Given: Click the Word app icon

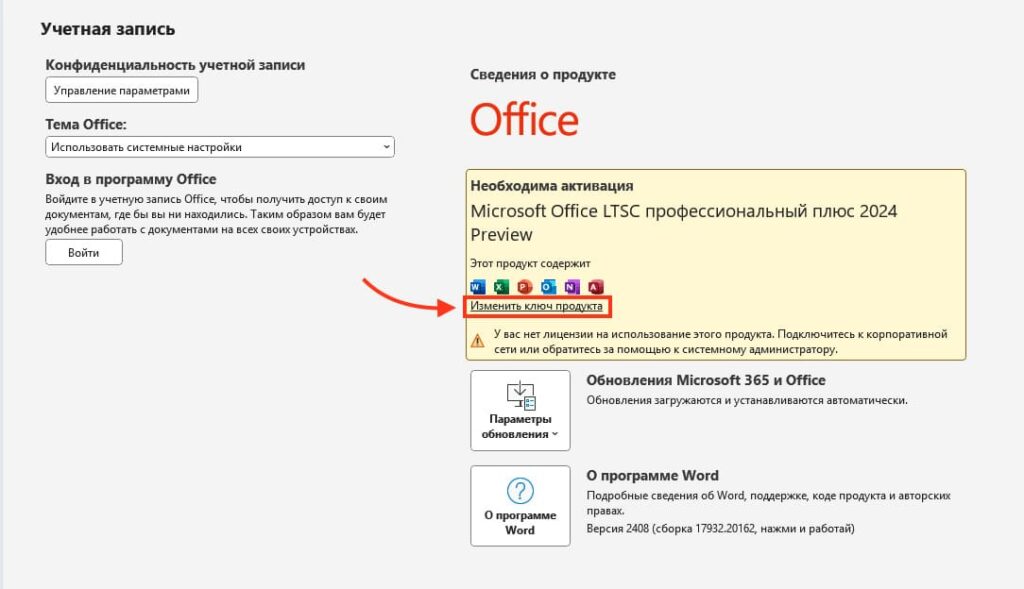Looking at the screenshot, I should tap(477, 287).
